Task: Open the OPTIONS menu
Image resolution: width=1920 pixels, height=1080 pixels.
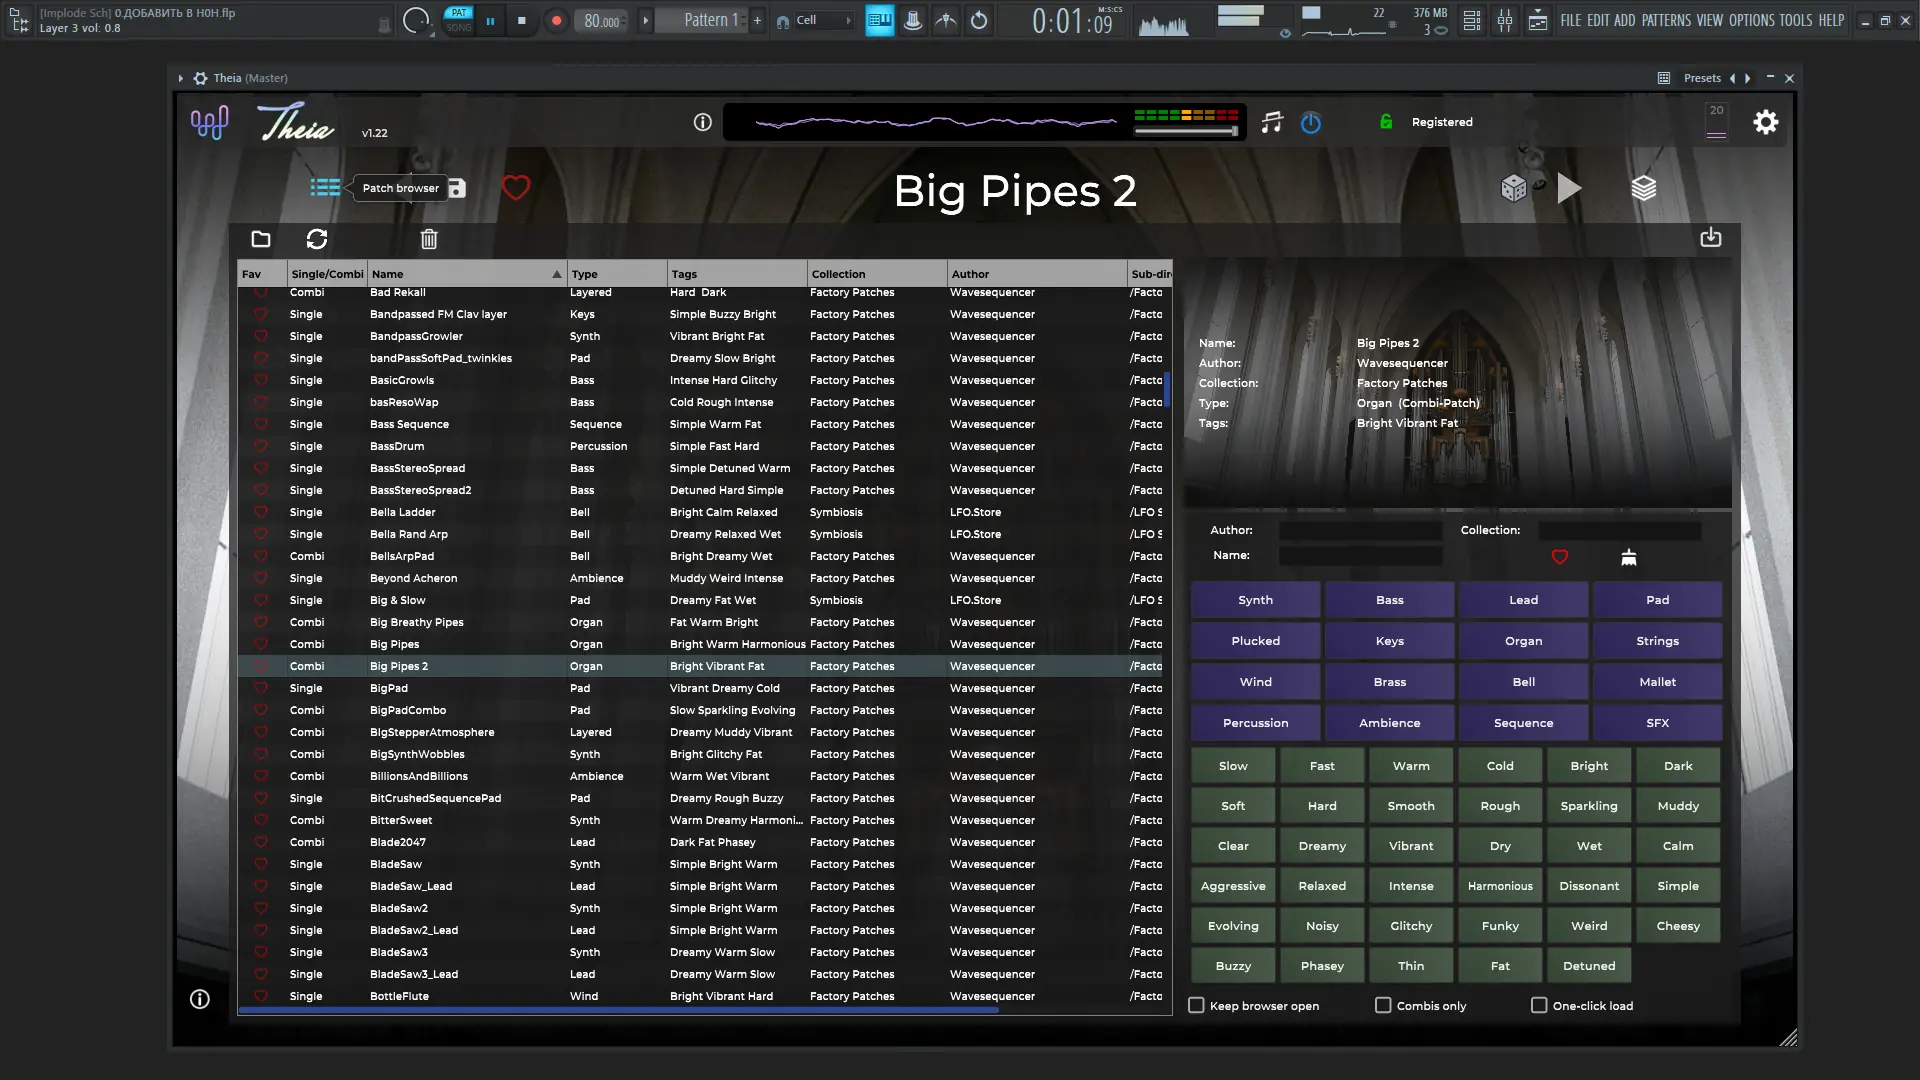Action: pyautogui.click(x=1751, y=20)
